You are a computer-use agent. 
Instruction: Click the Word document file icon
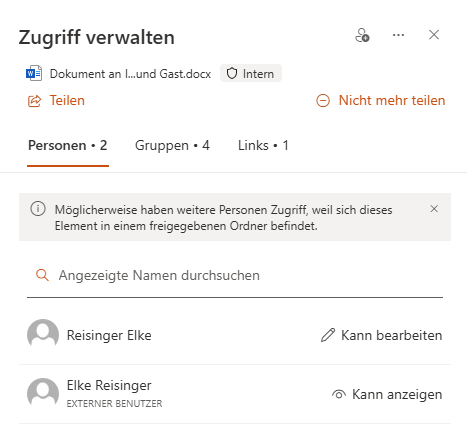point(34,73)
